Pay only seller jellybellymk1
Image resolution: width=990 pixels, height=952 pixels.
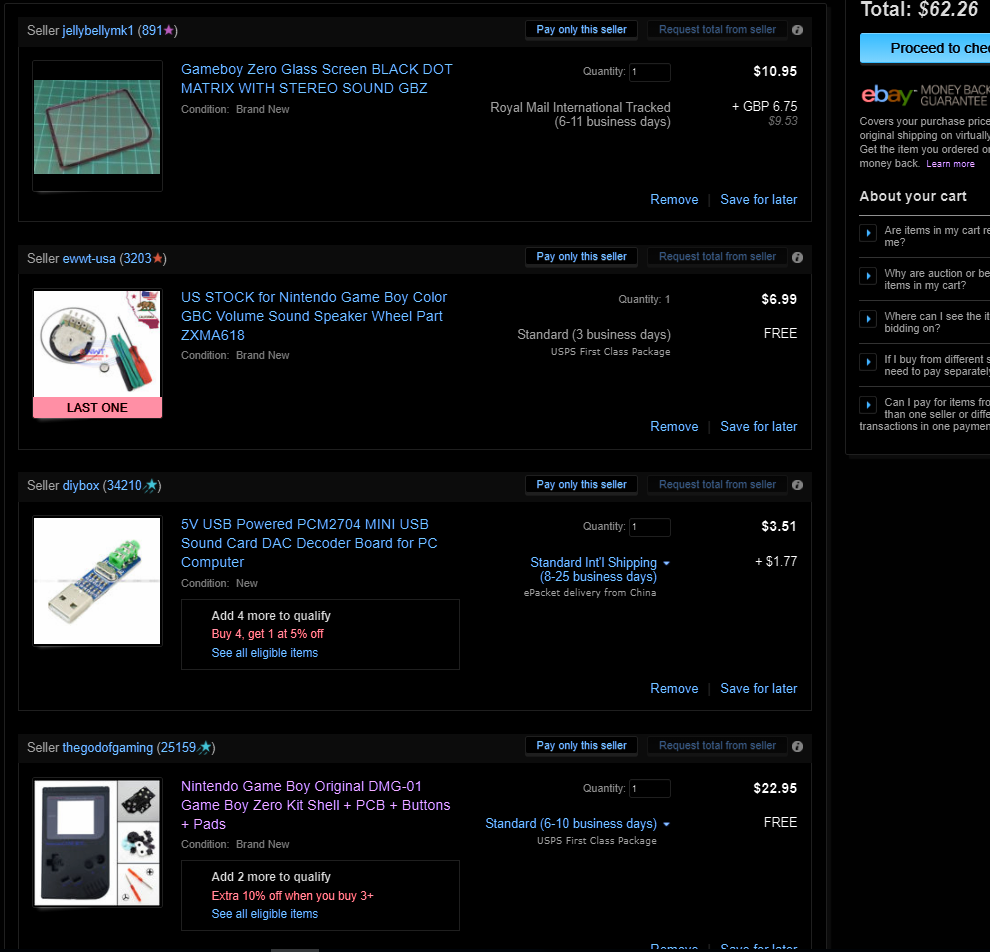click(x=581, y=29)
